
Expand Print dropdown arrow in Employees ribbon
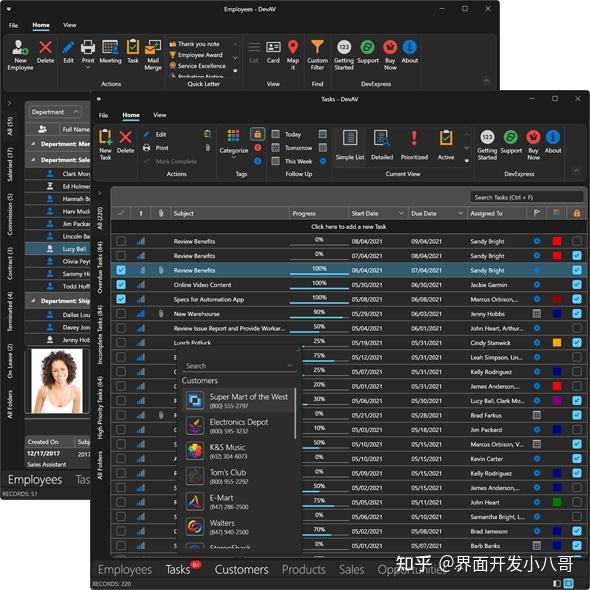[x=88, y=68]
